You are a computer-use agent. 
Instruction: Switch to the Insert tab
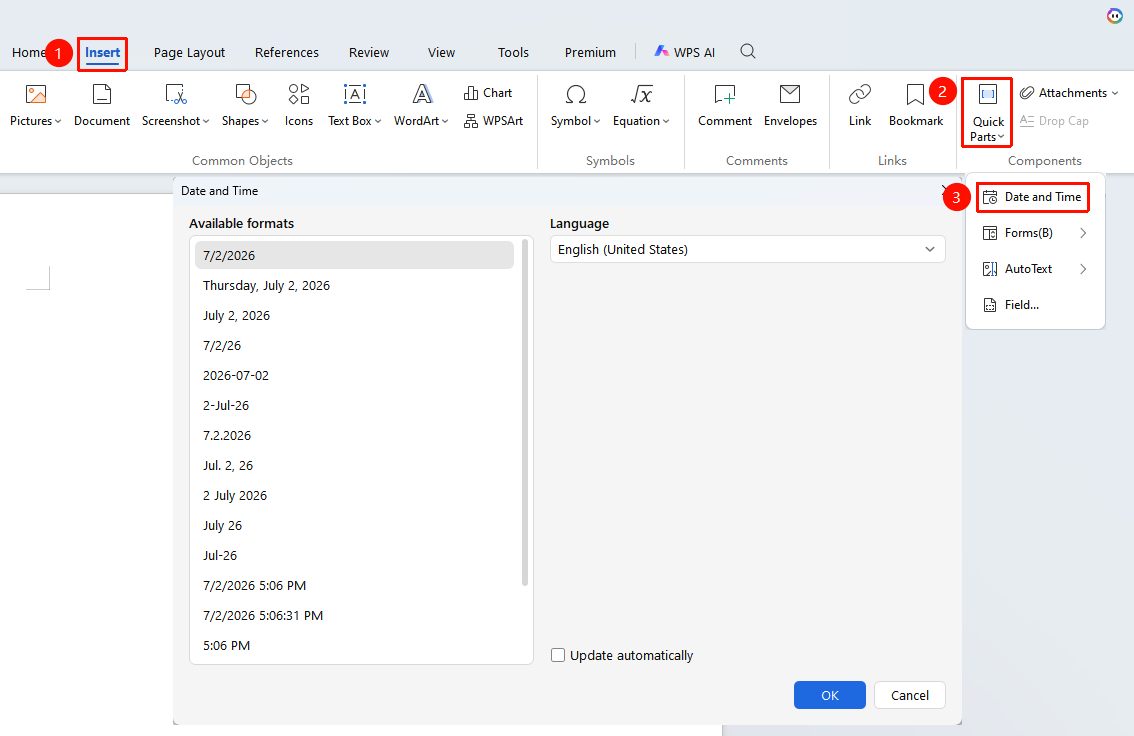(103, 53)
